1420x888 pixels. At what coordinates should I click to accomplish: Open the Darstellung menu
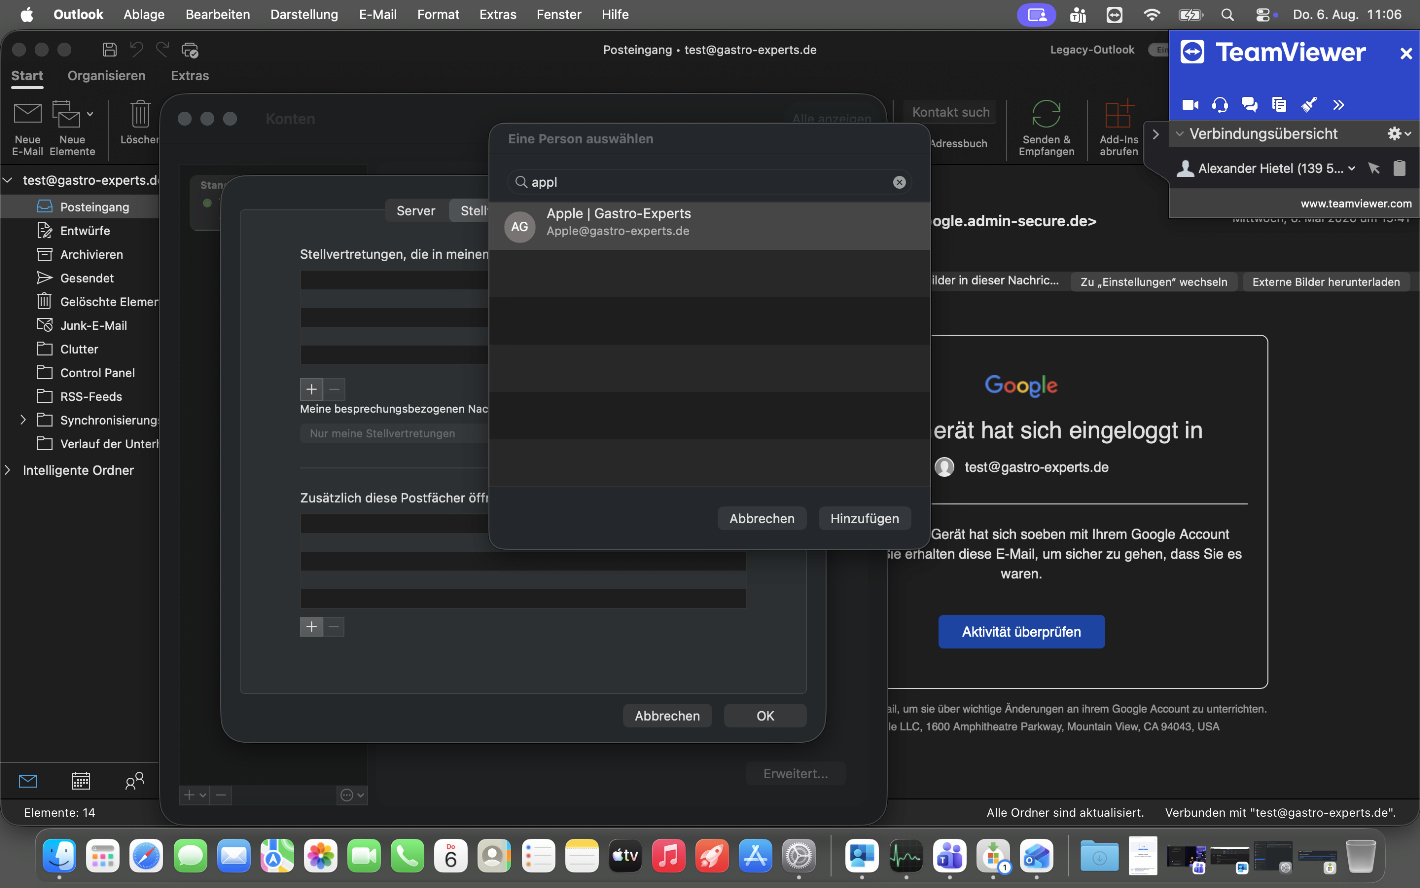304,14
